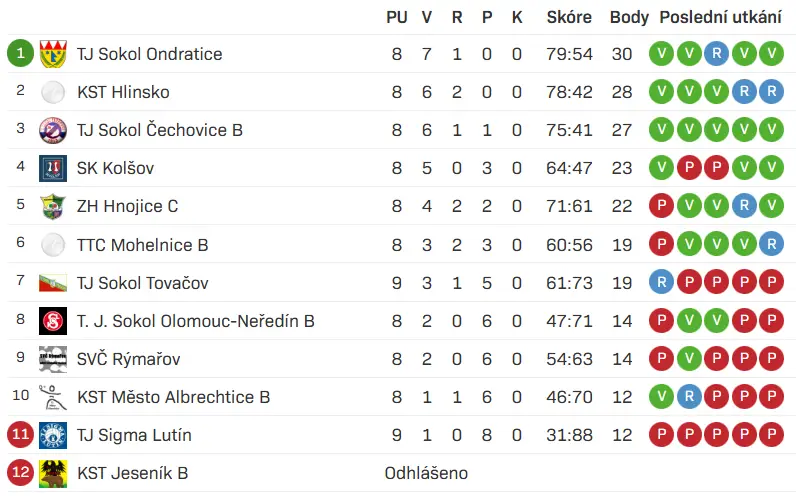Click TJ Sokol Tovačov flag logo

[53, 283]
